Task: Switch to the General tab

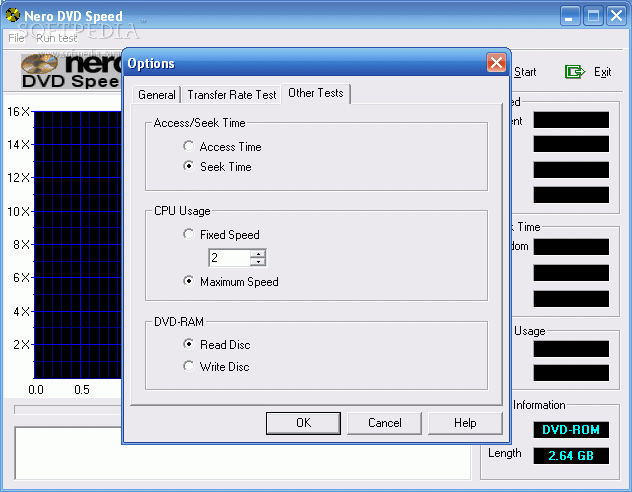Action: click(156, 95)
